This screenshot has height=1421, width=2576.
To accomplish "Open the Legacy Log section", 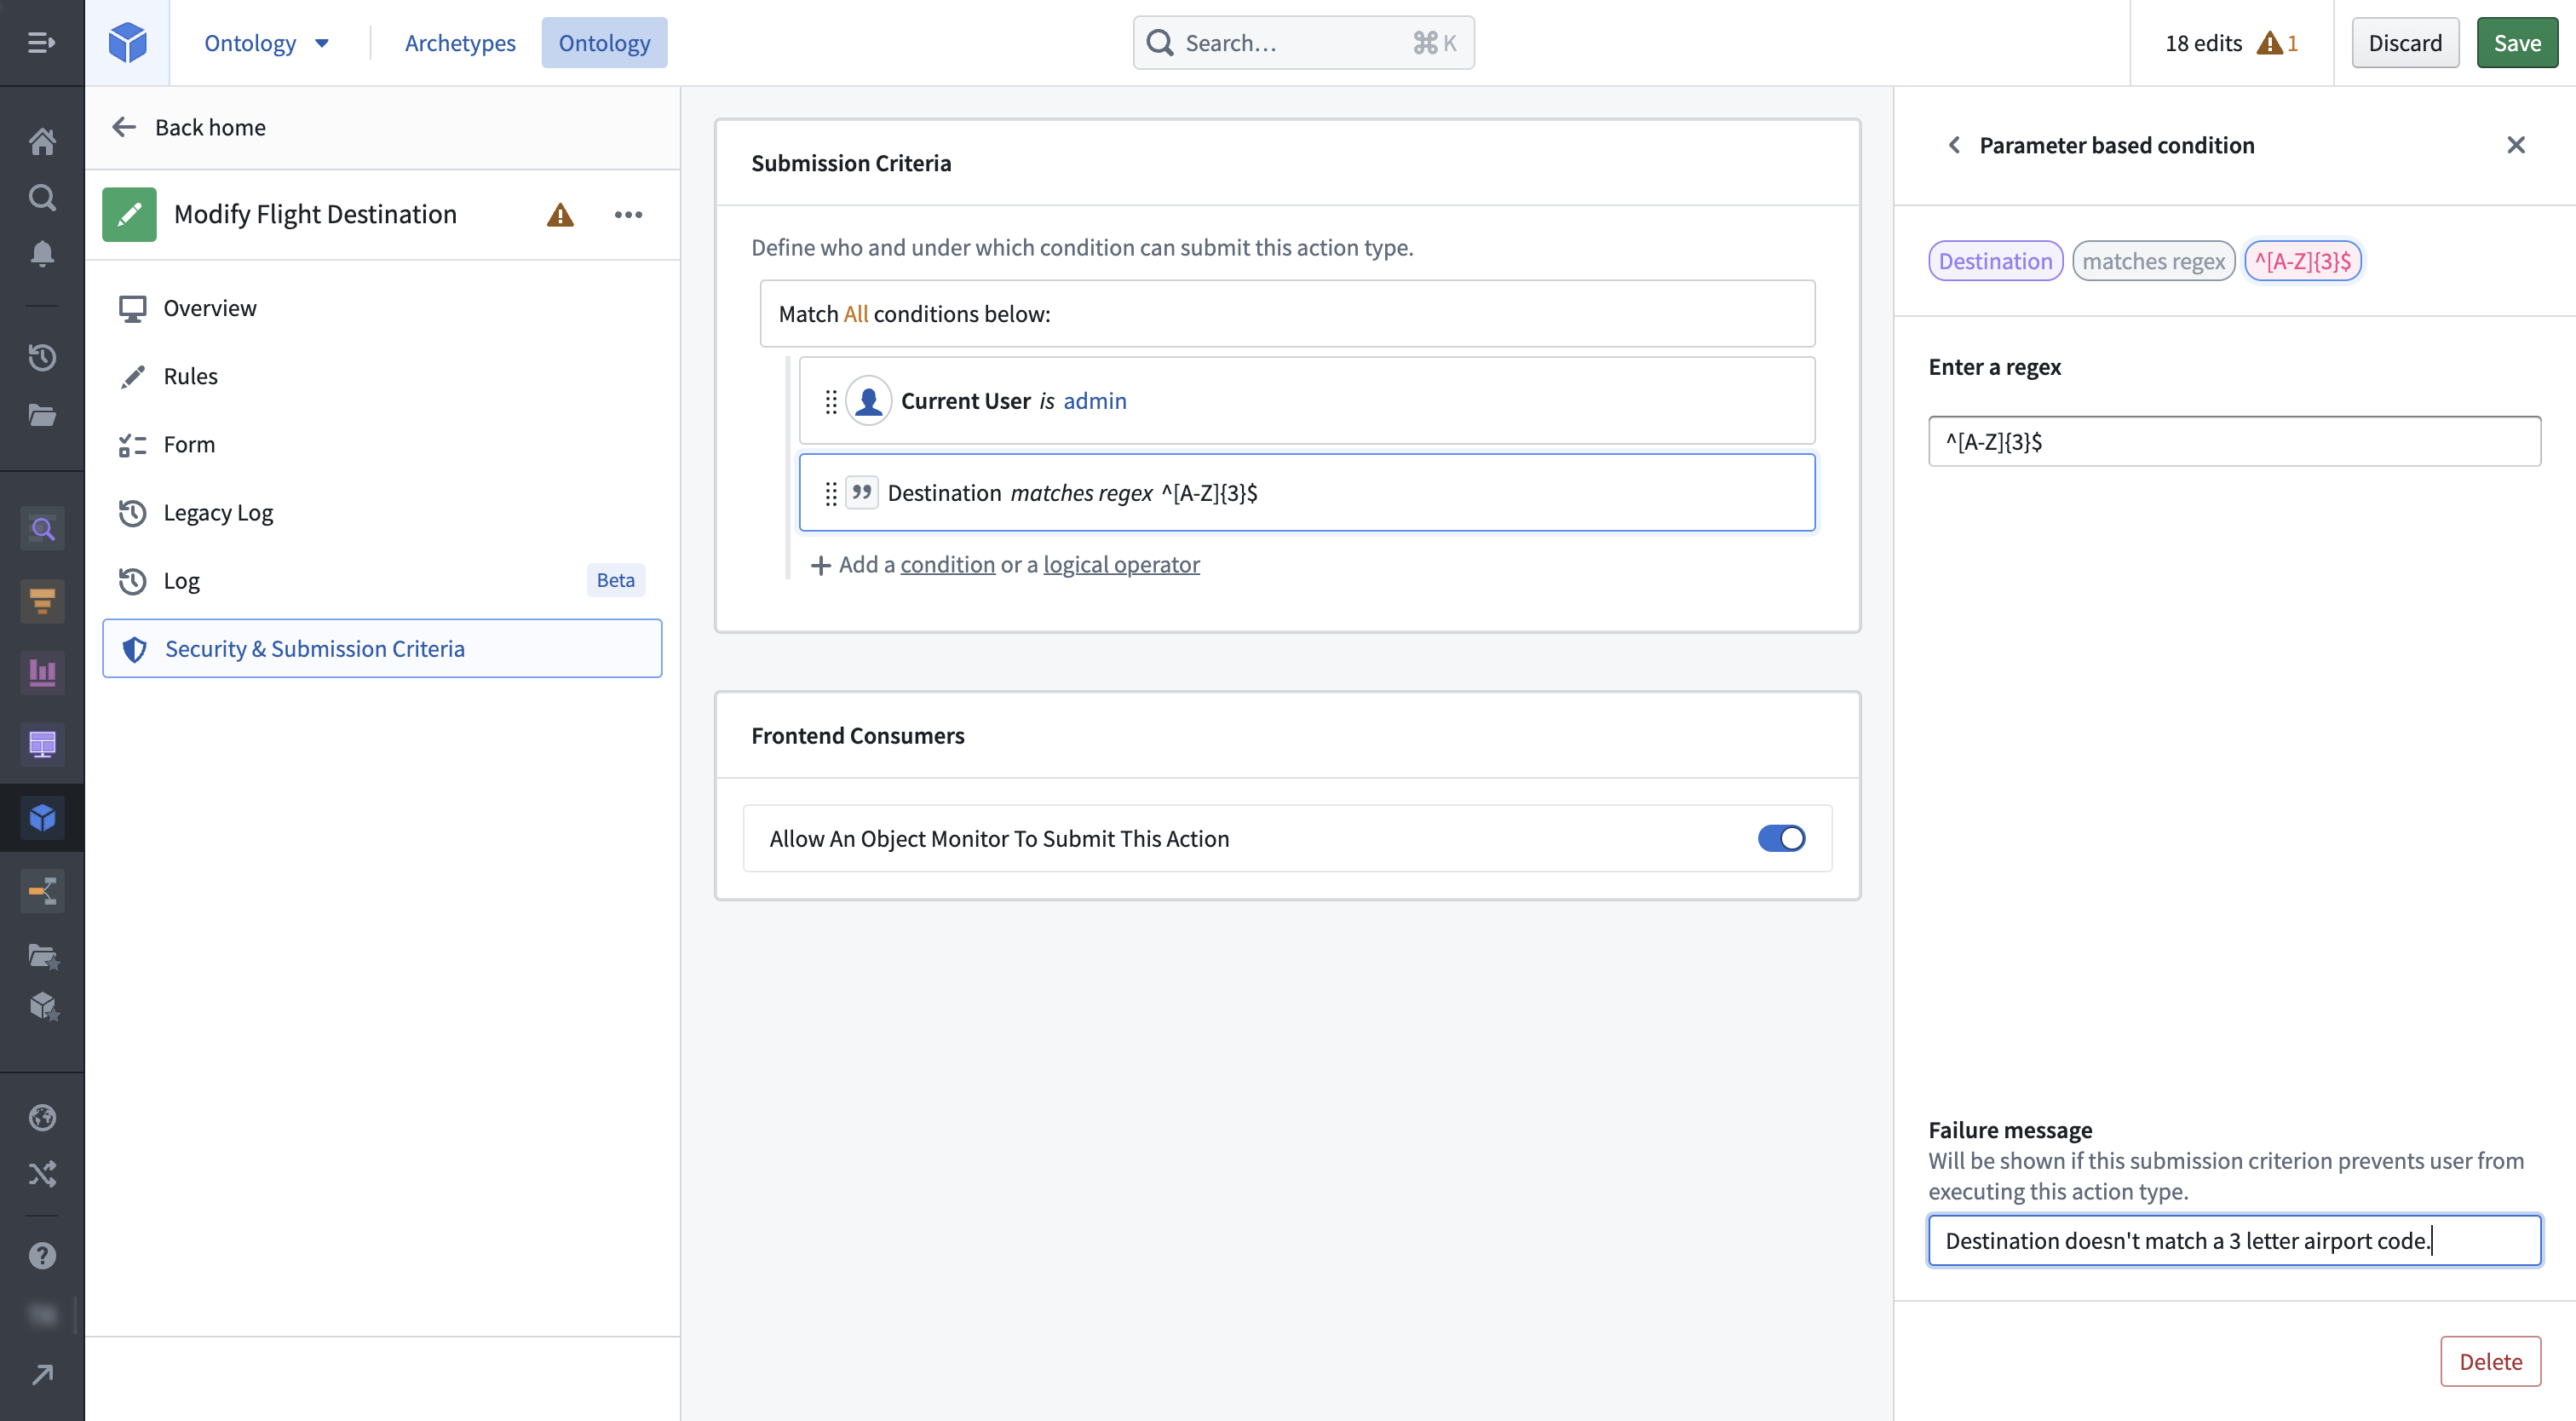I will point(382,512).
